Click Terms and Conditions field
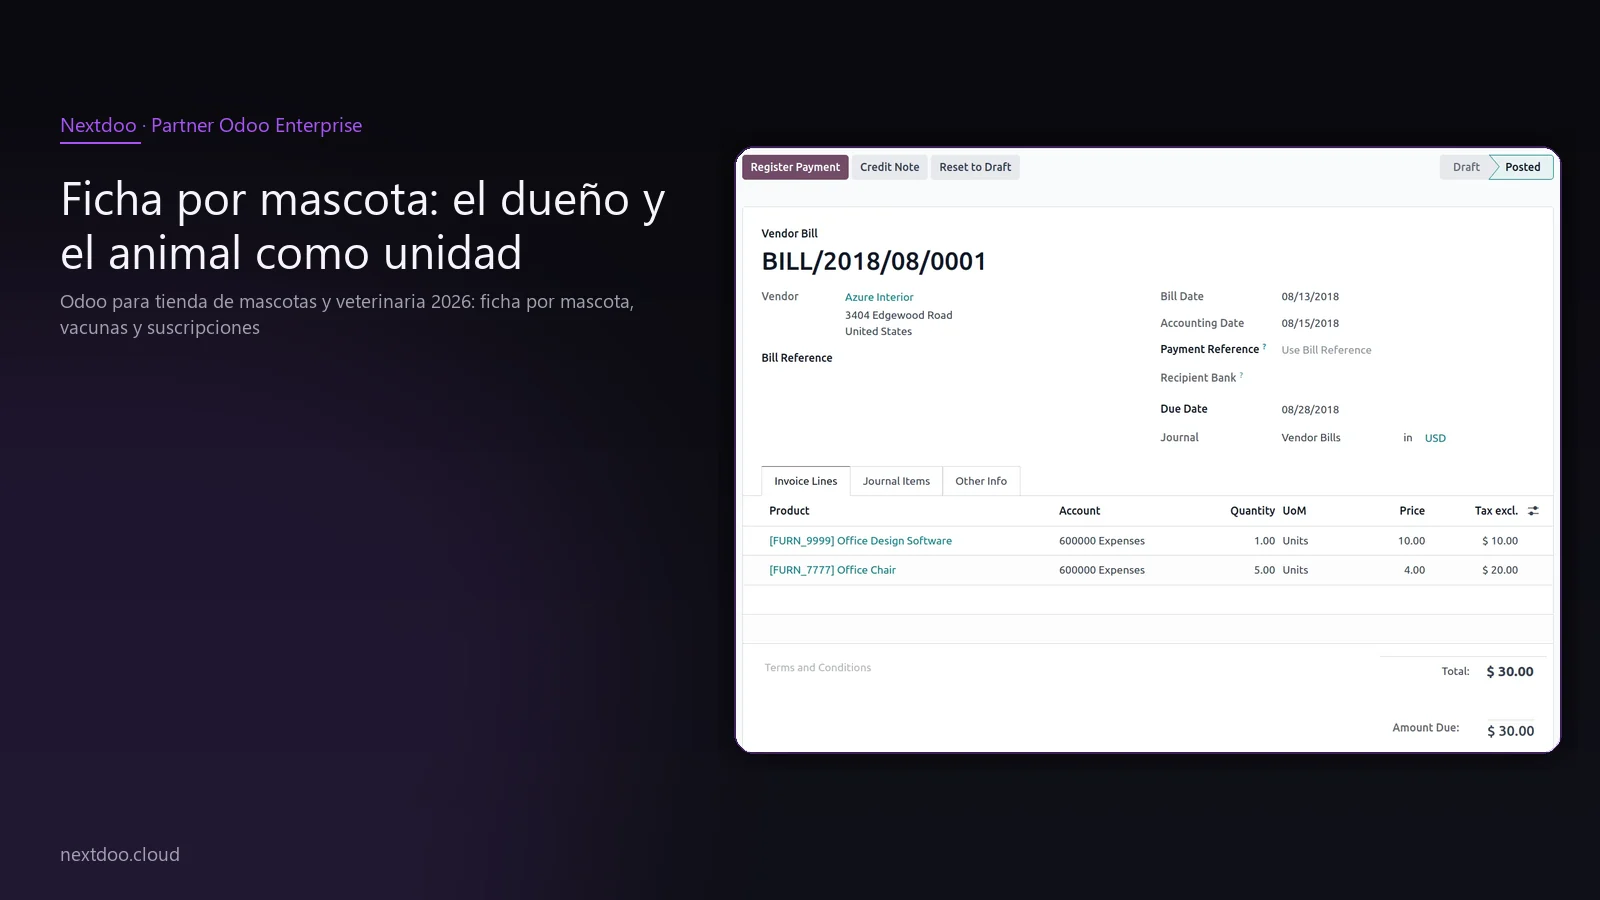 click(817, 668)
